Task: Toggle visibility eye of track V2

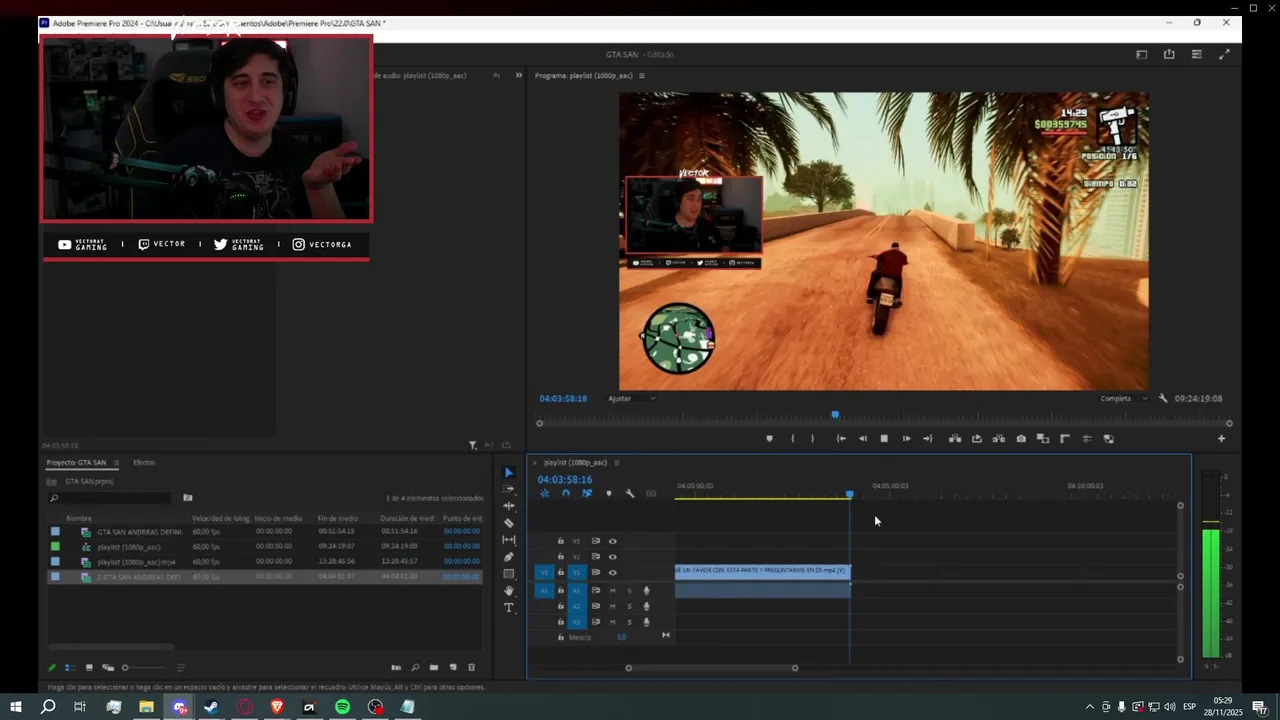Action: 613,557
